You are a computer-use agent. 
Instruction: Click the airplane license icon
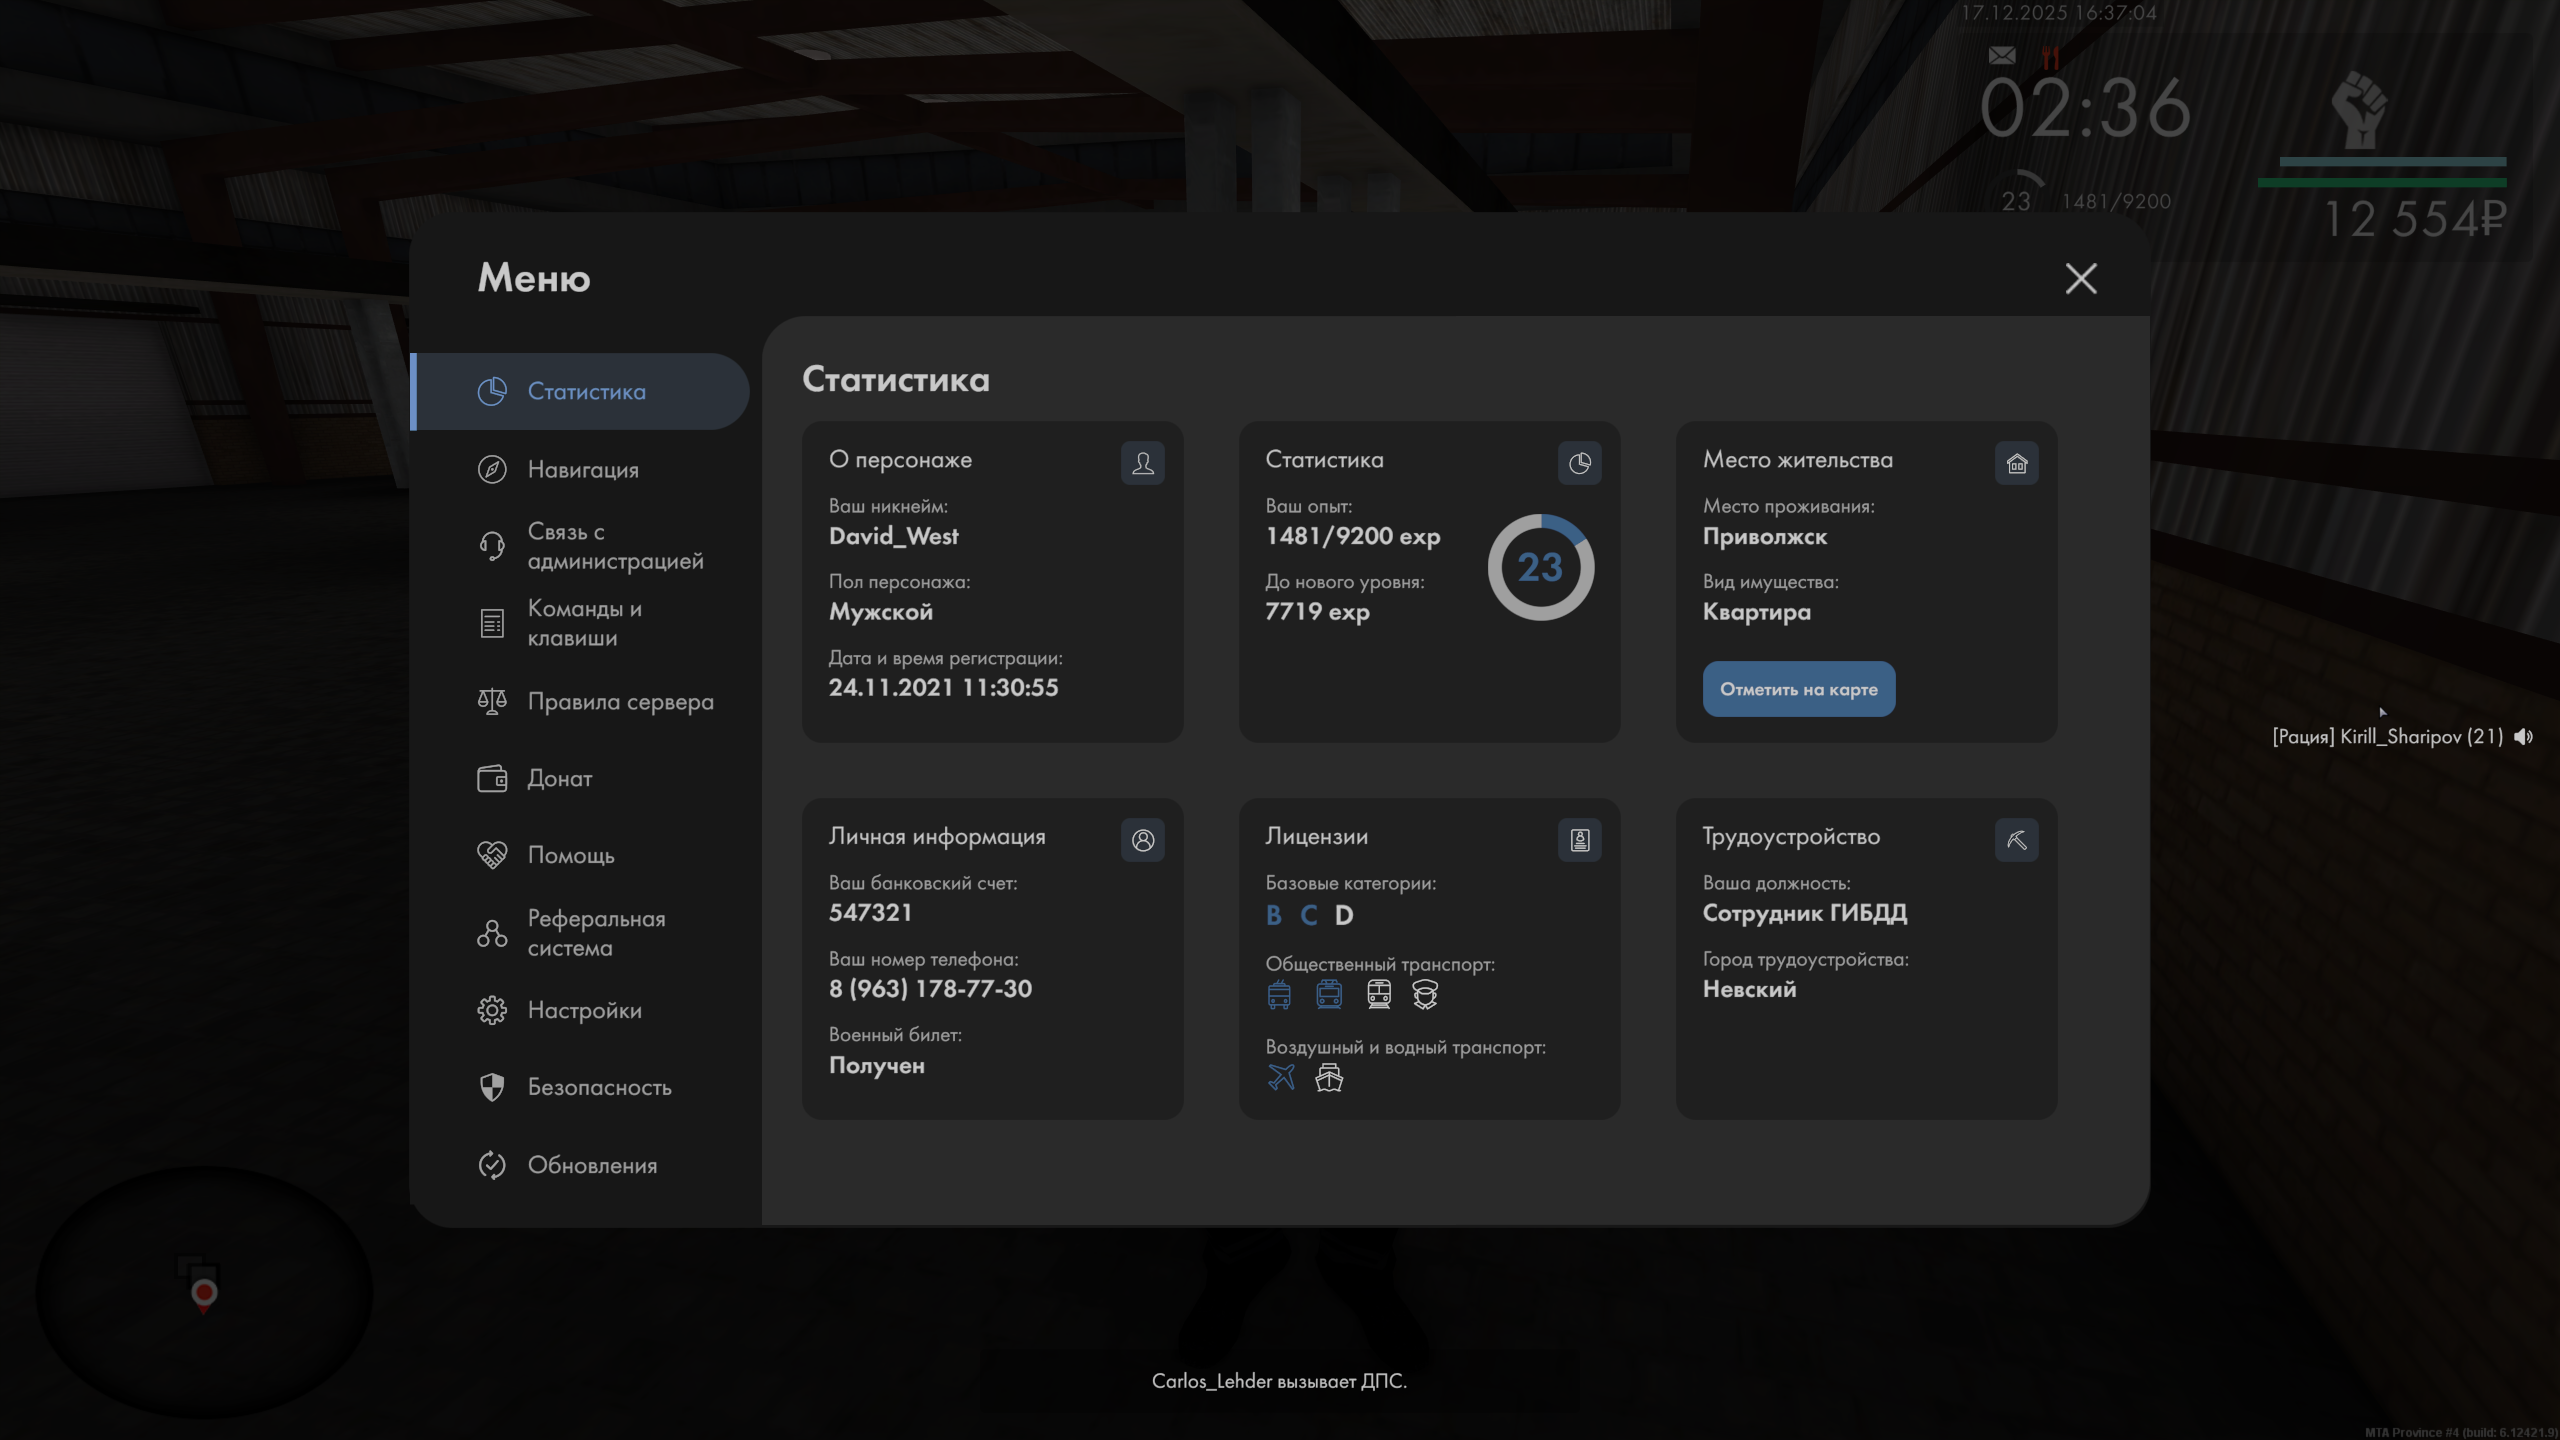coord(1281,1077)
